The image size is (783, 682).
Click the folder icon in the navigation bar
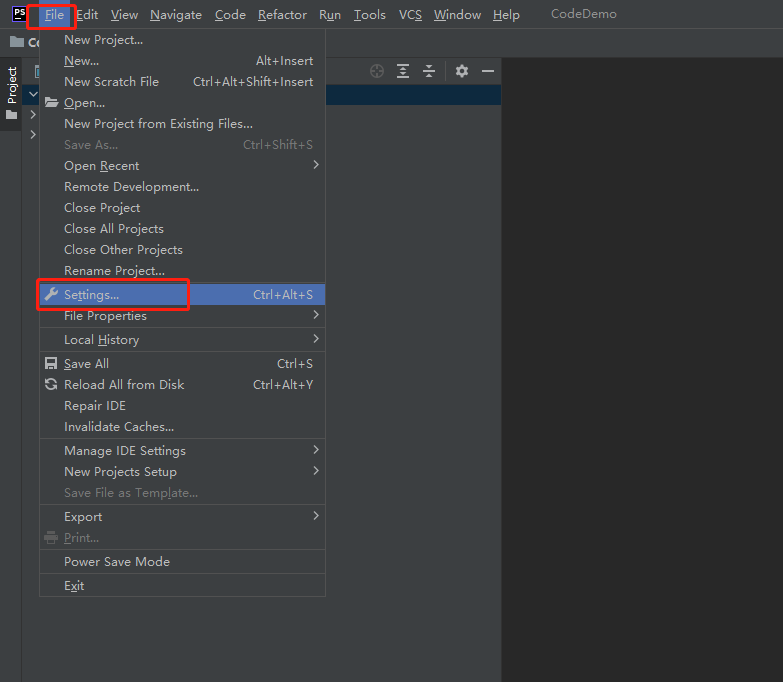[x=17, y=42]
